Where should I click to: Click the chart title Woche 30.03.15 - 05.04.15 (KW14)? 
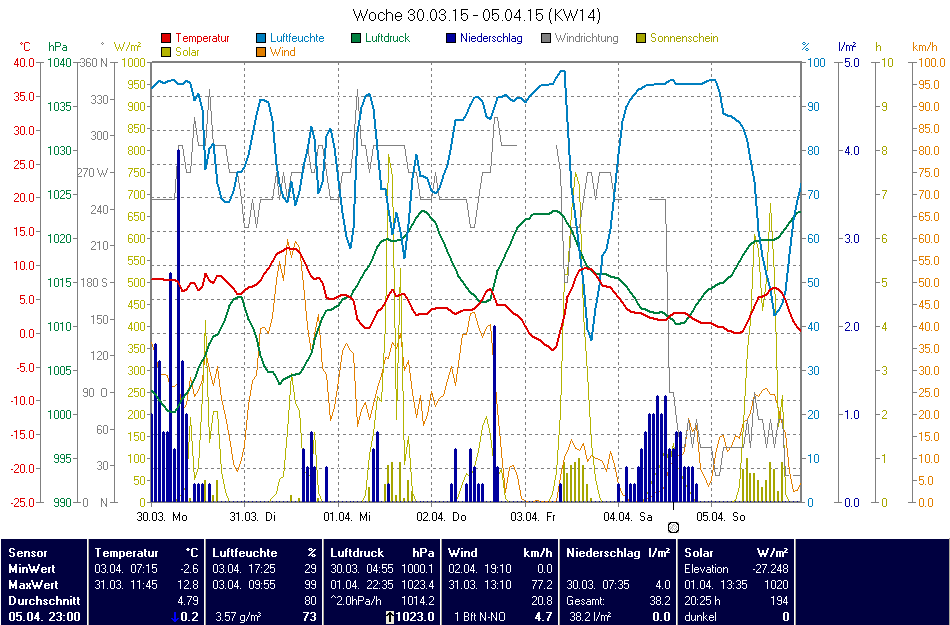[477, 15]
